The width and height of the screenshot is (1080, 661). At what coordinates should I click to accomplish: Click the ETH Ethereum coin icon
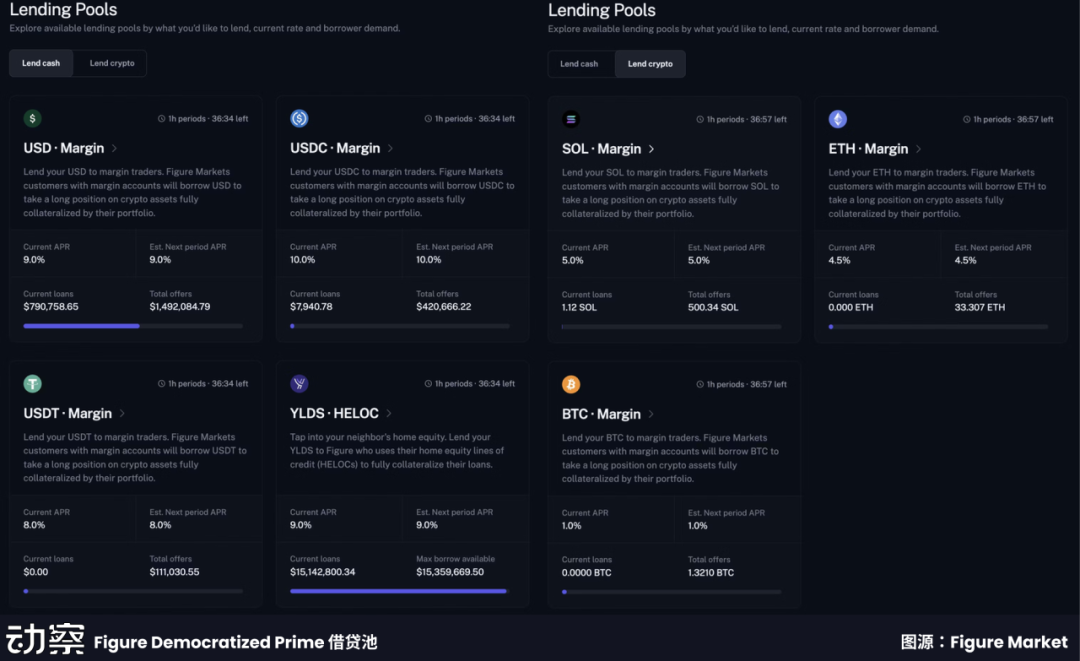pos(838,120)
